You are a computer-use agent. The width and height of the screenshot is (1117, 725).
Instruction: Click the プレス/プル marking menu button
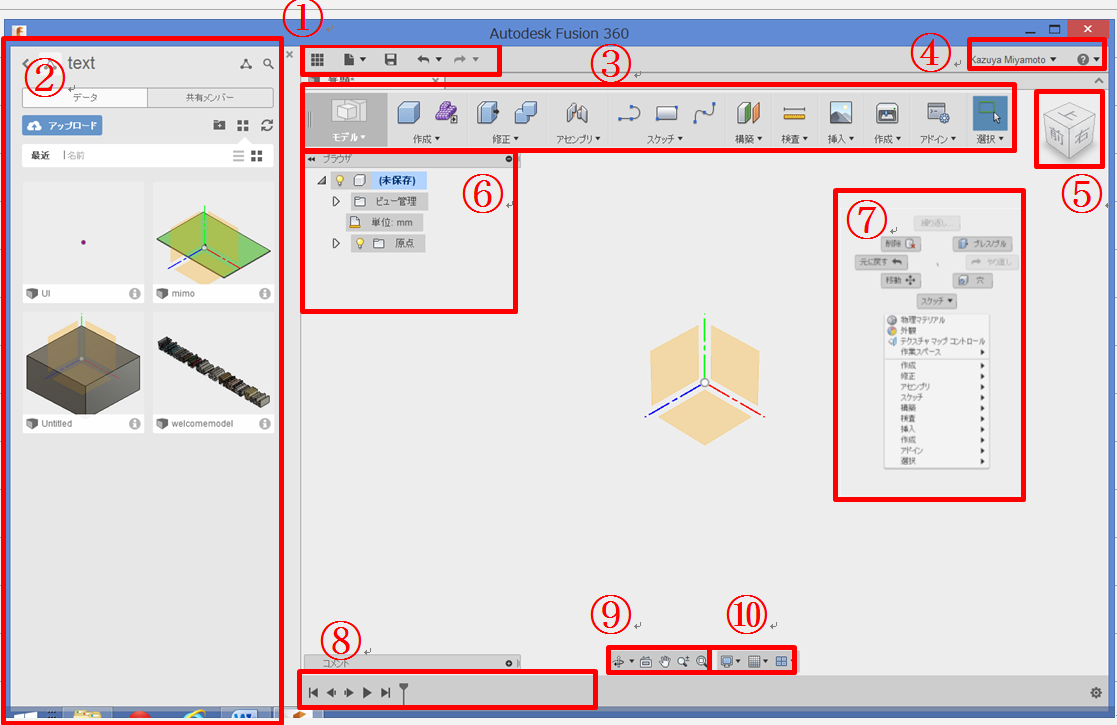pyautogui.click(x=982, y=244)
